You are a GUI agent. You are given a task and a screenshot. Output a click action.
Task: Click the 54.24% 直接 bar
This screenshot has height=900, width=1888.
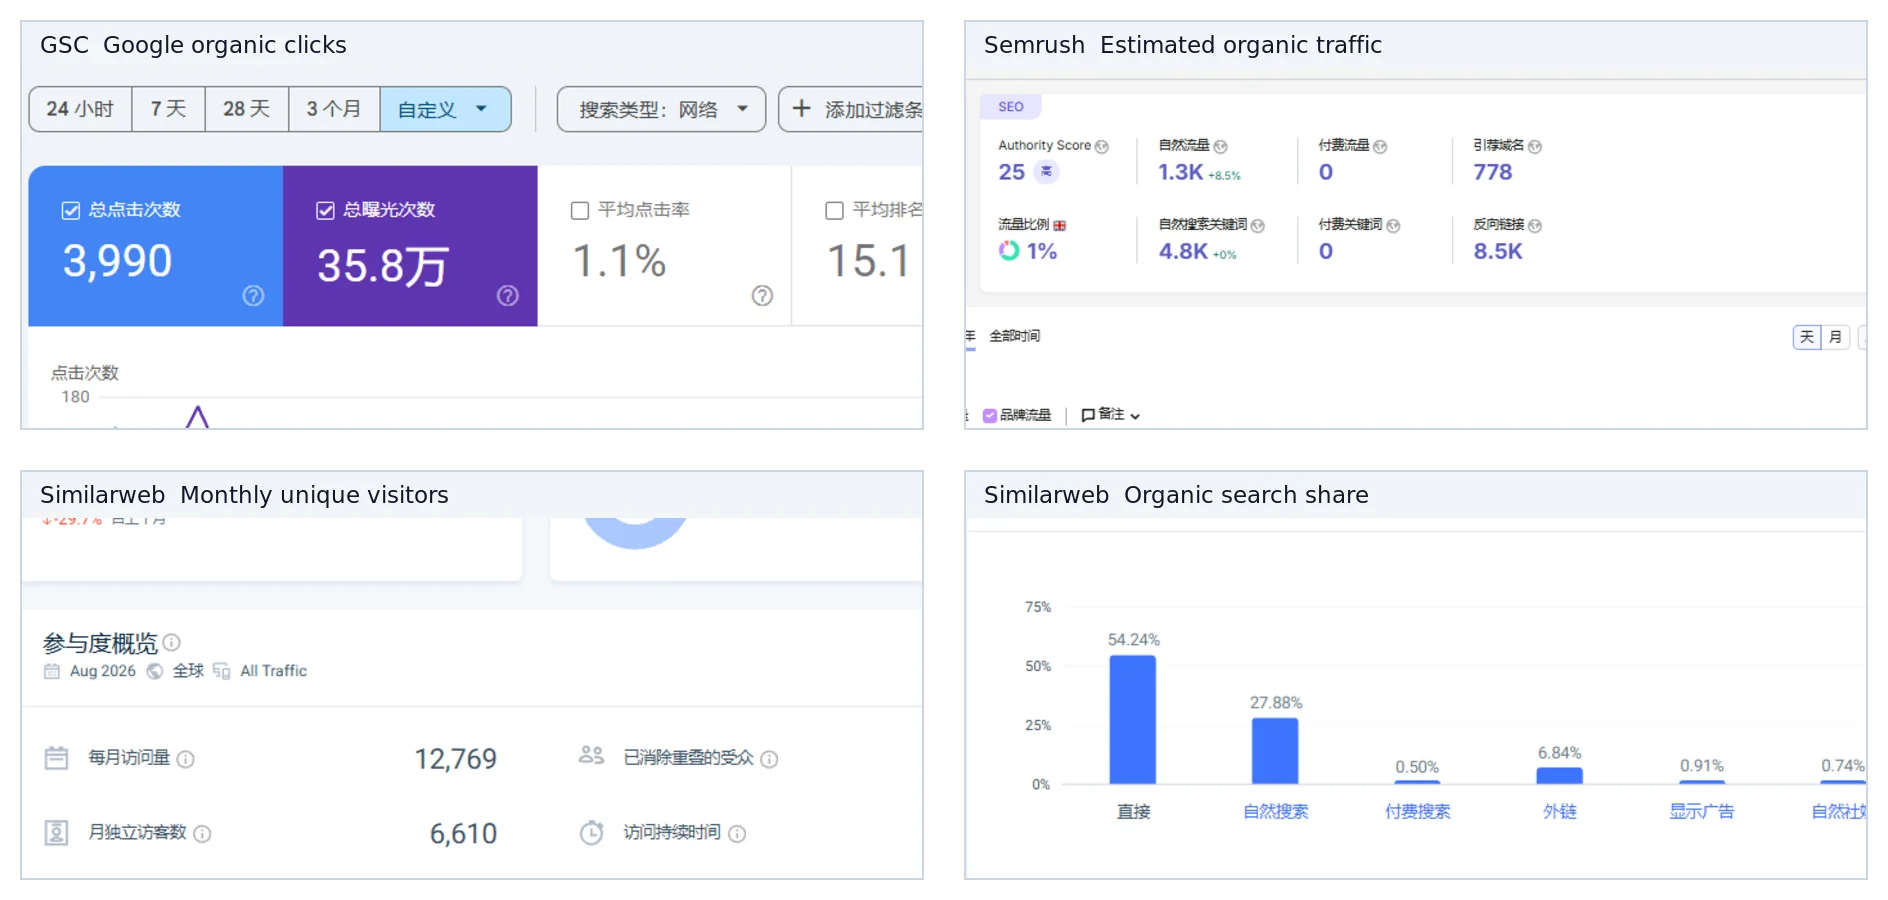[x=1133, y=719]
